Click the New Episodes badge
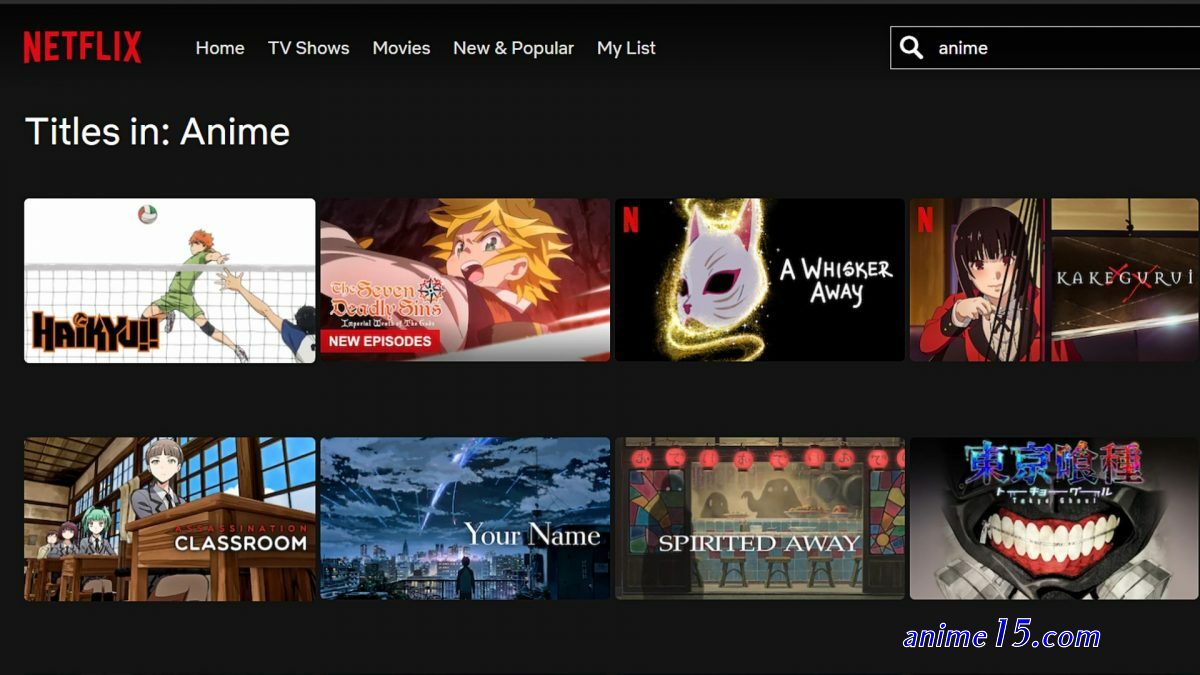The image size is (1200, 675). [x=380, y=341]
